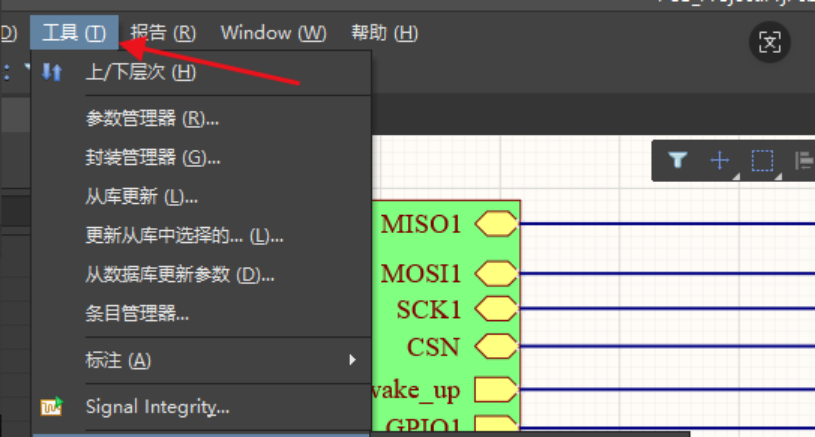This screenshot has width=815, height=437.
Task: Click the up/down hierarchy arrows icon
Action: [x=52, y=72]
